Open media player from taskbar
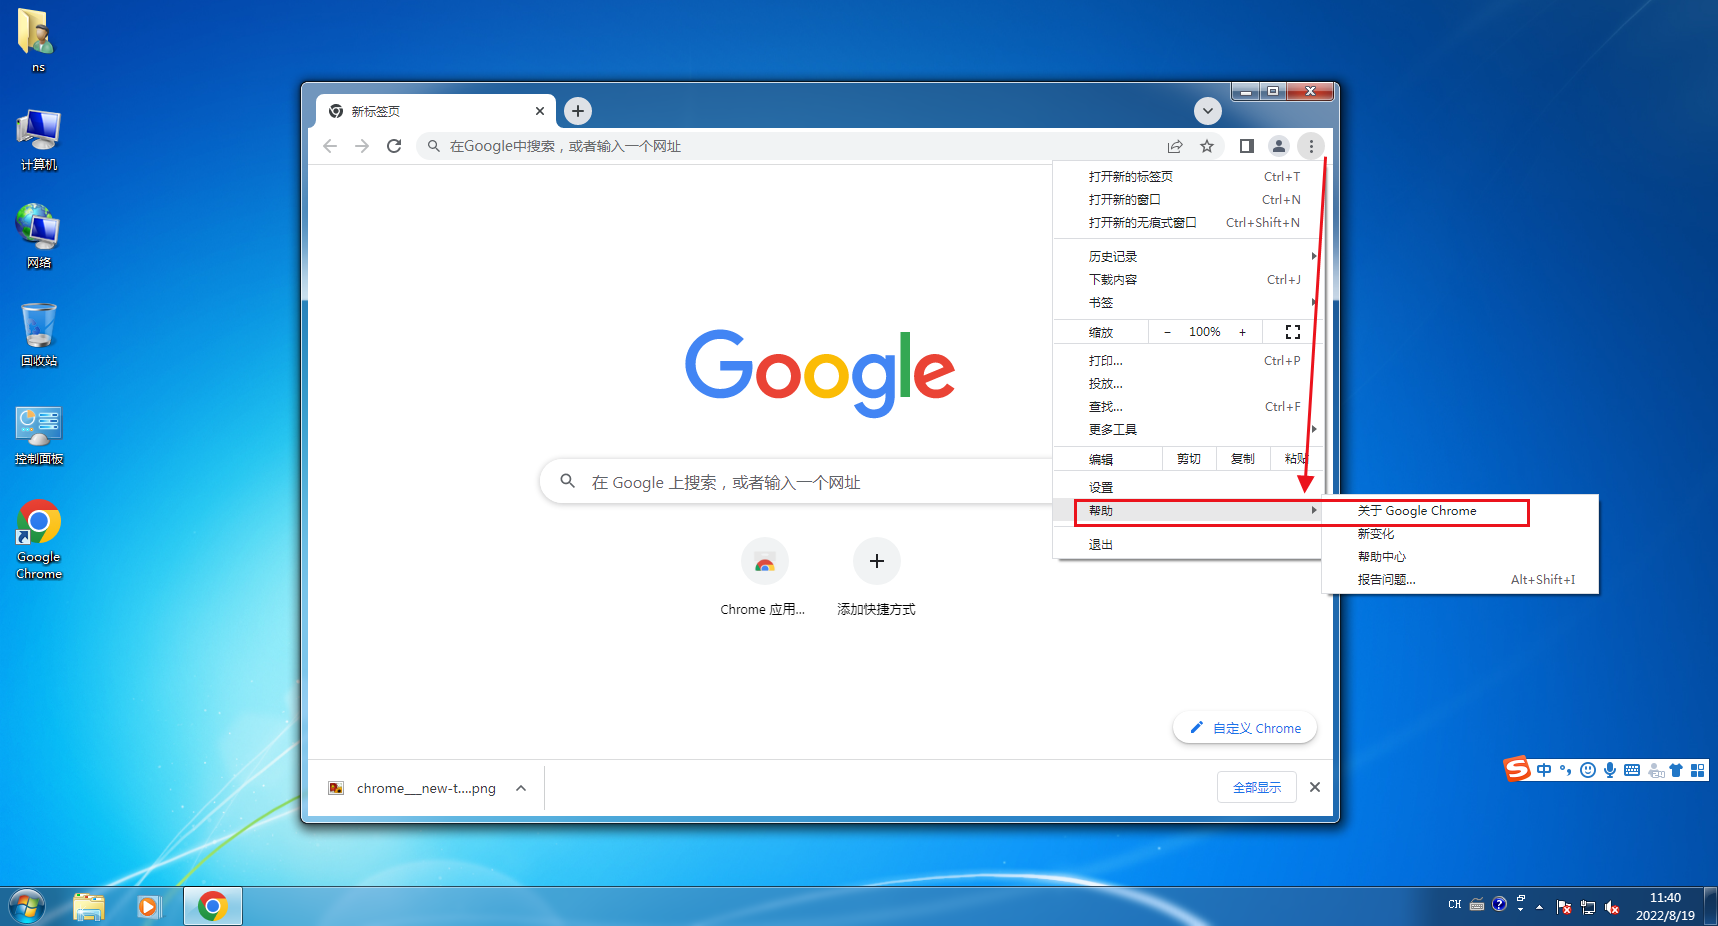1718x926 pixels. coord(149,907)
